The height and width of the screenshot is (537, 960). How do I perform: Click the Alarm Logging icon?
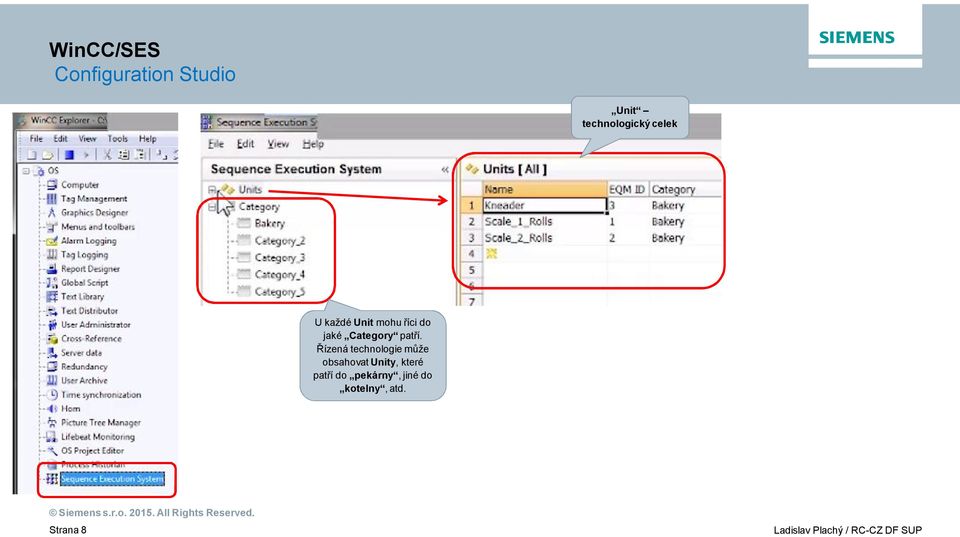[52, 241]
